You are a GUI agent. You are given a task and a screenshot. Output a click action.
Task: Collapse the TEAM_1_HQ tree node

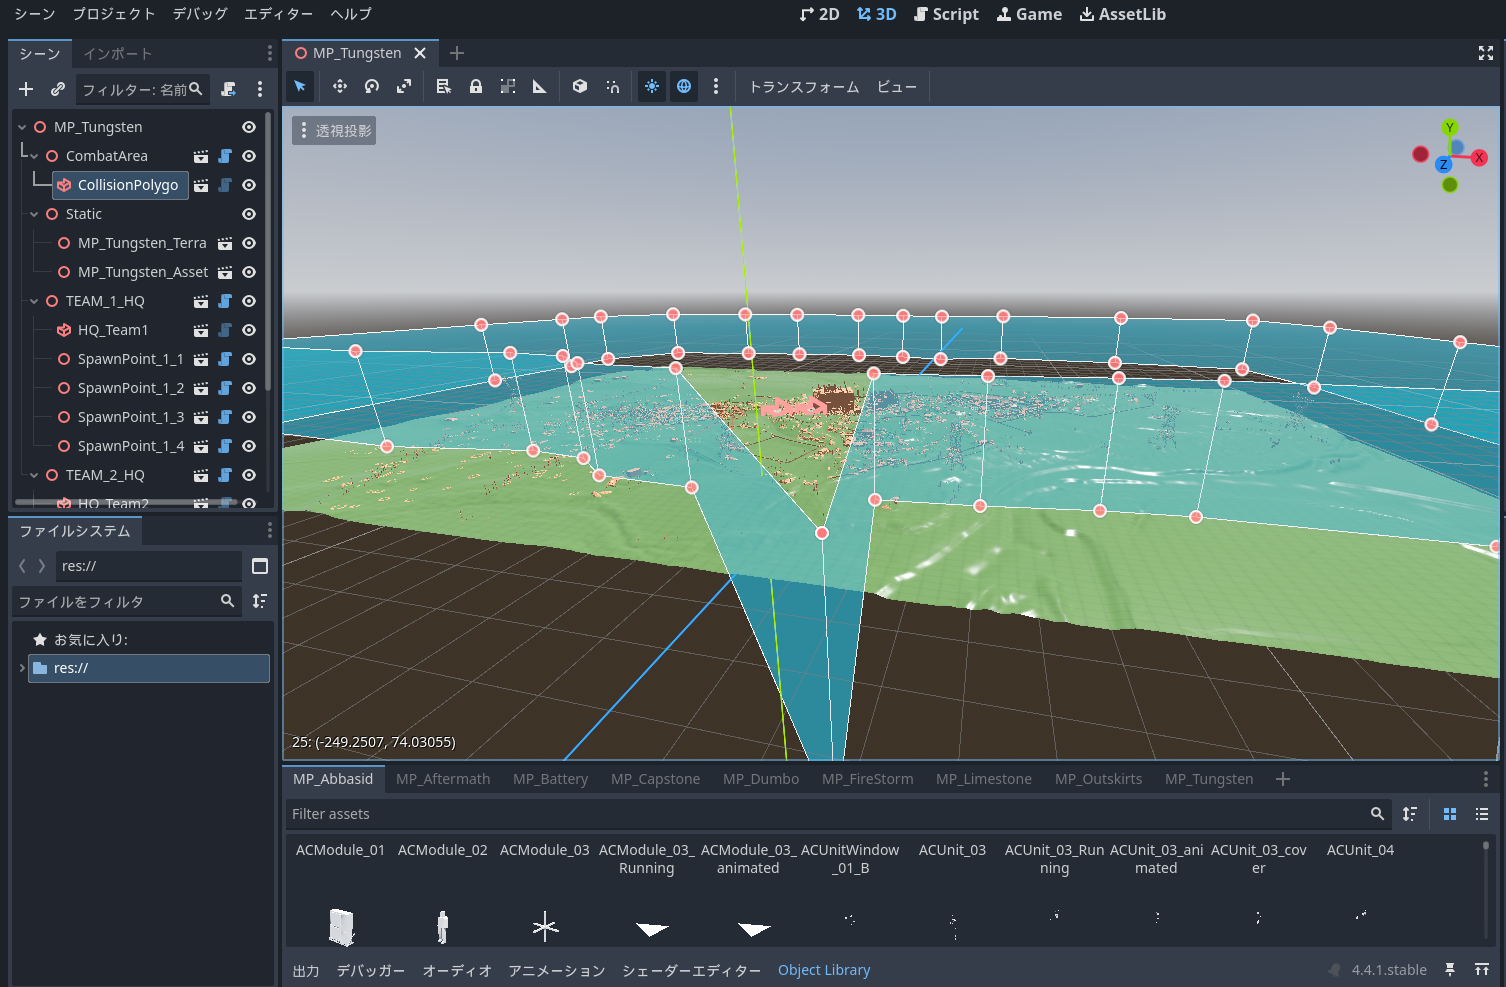(x=34, y=301)
